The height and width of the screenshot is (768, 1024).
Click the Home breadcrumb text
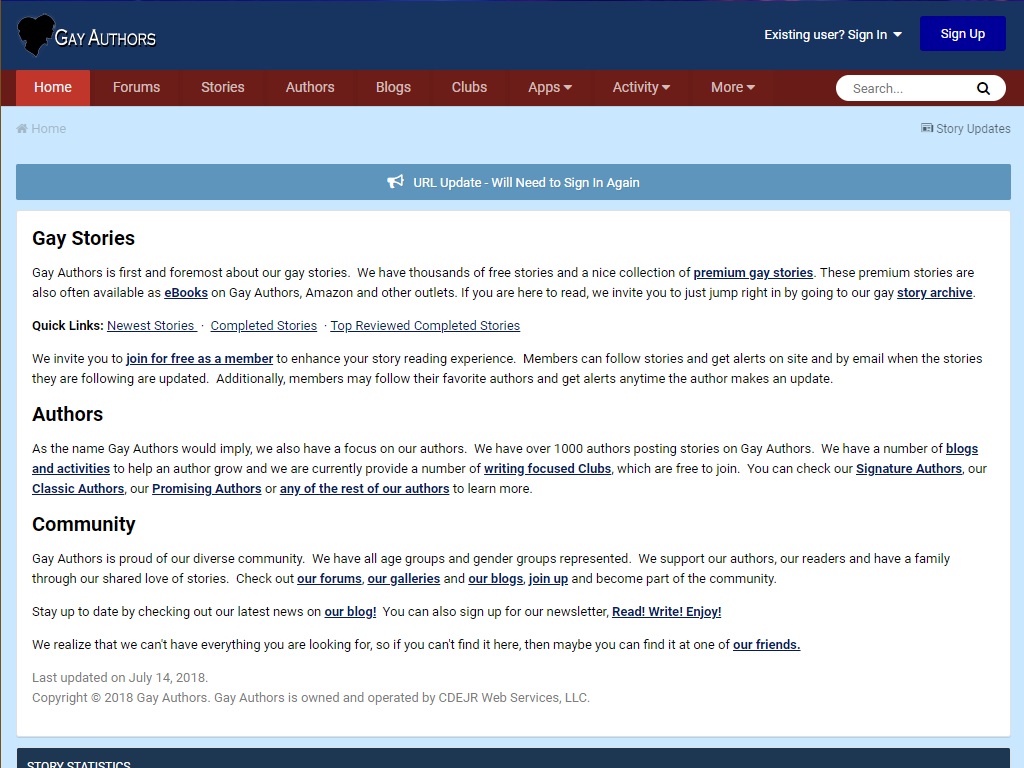point(48,129)
